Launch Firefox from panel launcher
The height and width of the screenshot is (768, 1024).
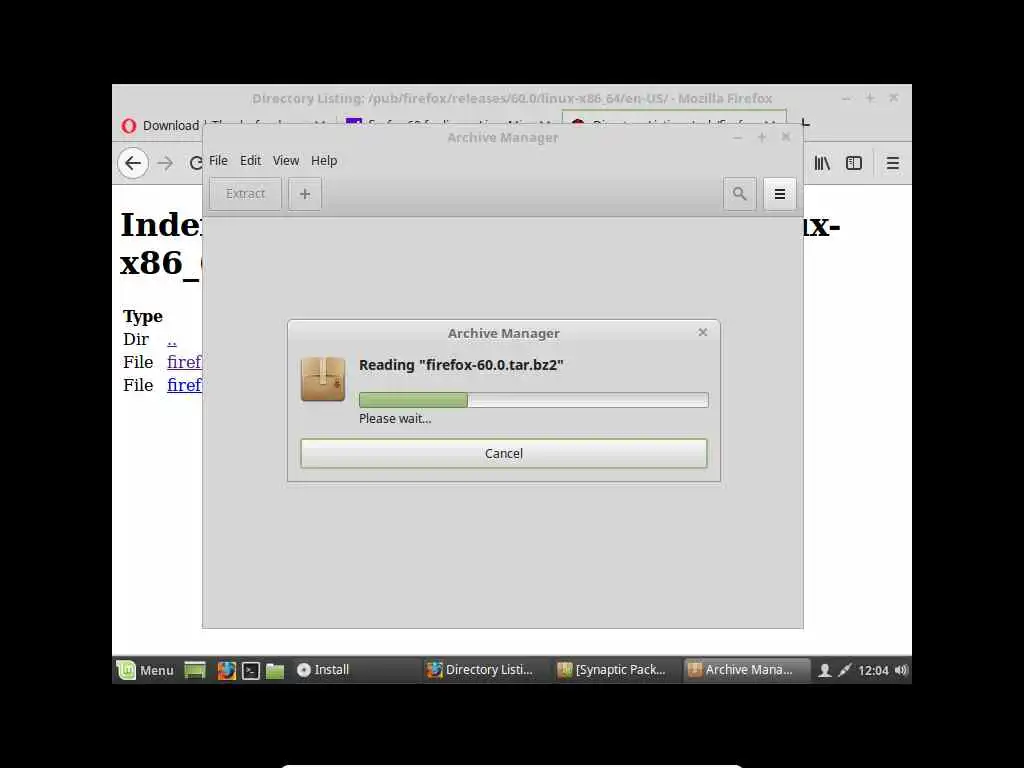[226, 670]
